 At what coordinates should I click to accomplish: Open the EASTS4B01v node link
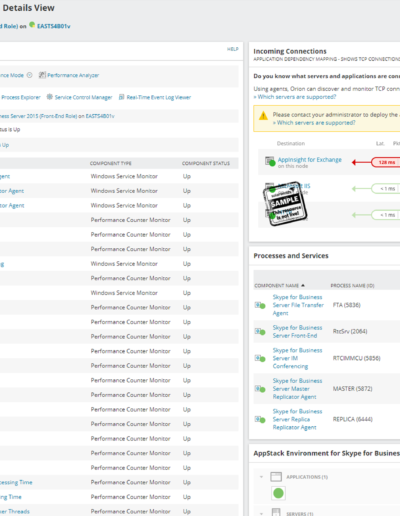(54, 26)
